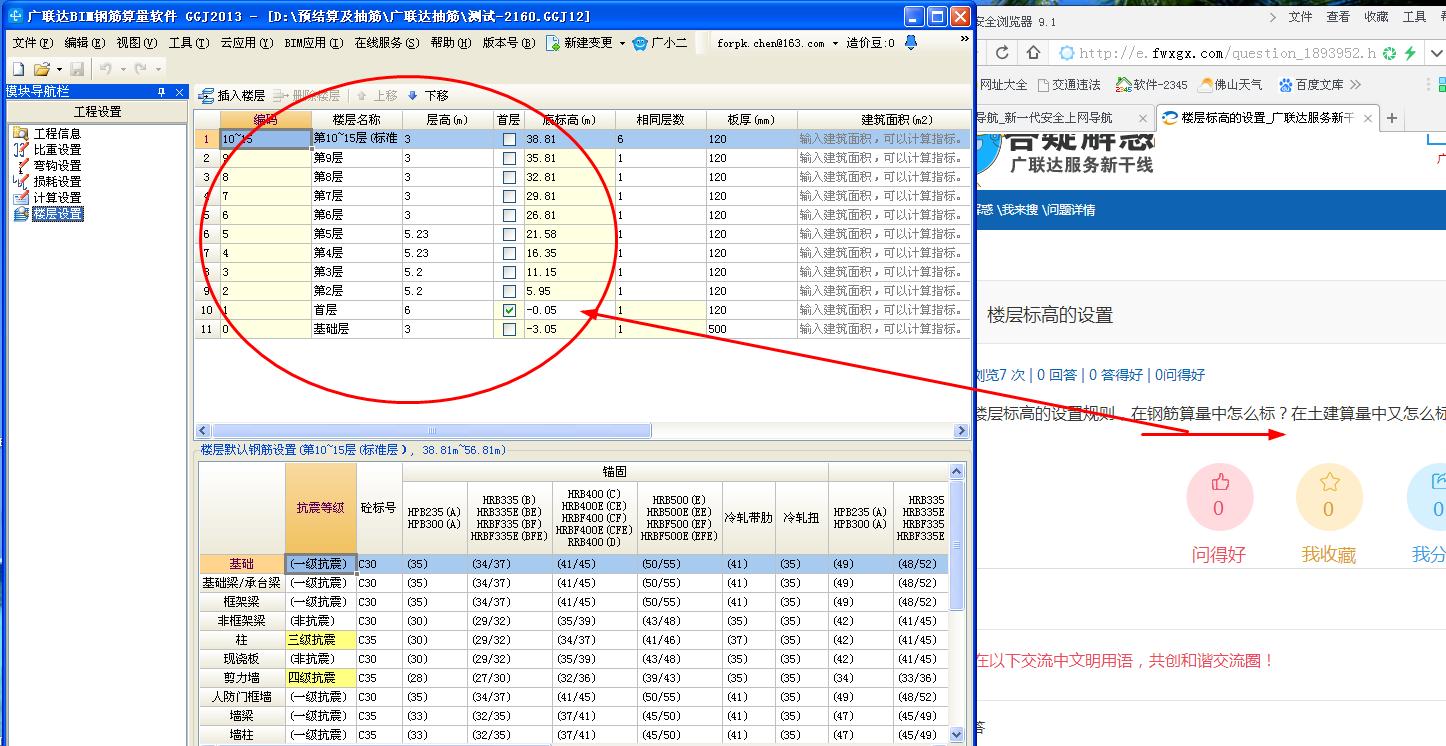Click the Save disk icon in toolbar
Screen dimensions: 1446x746
click(77, 69)
